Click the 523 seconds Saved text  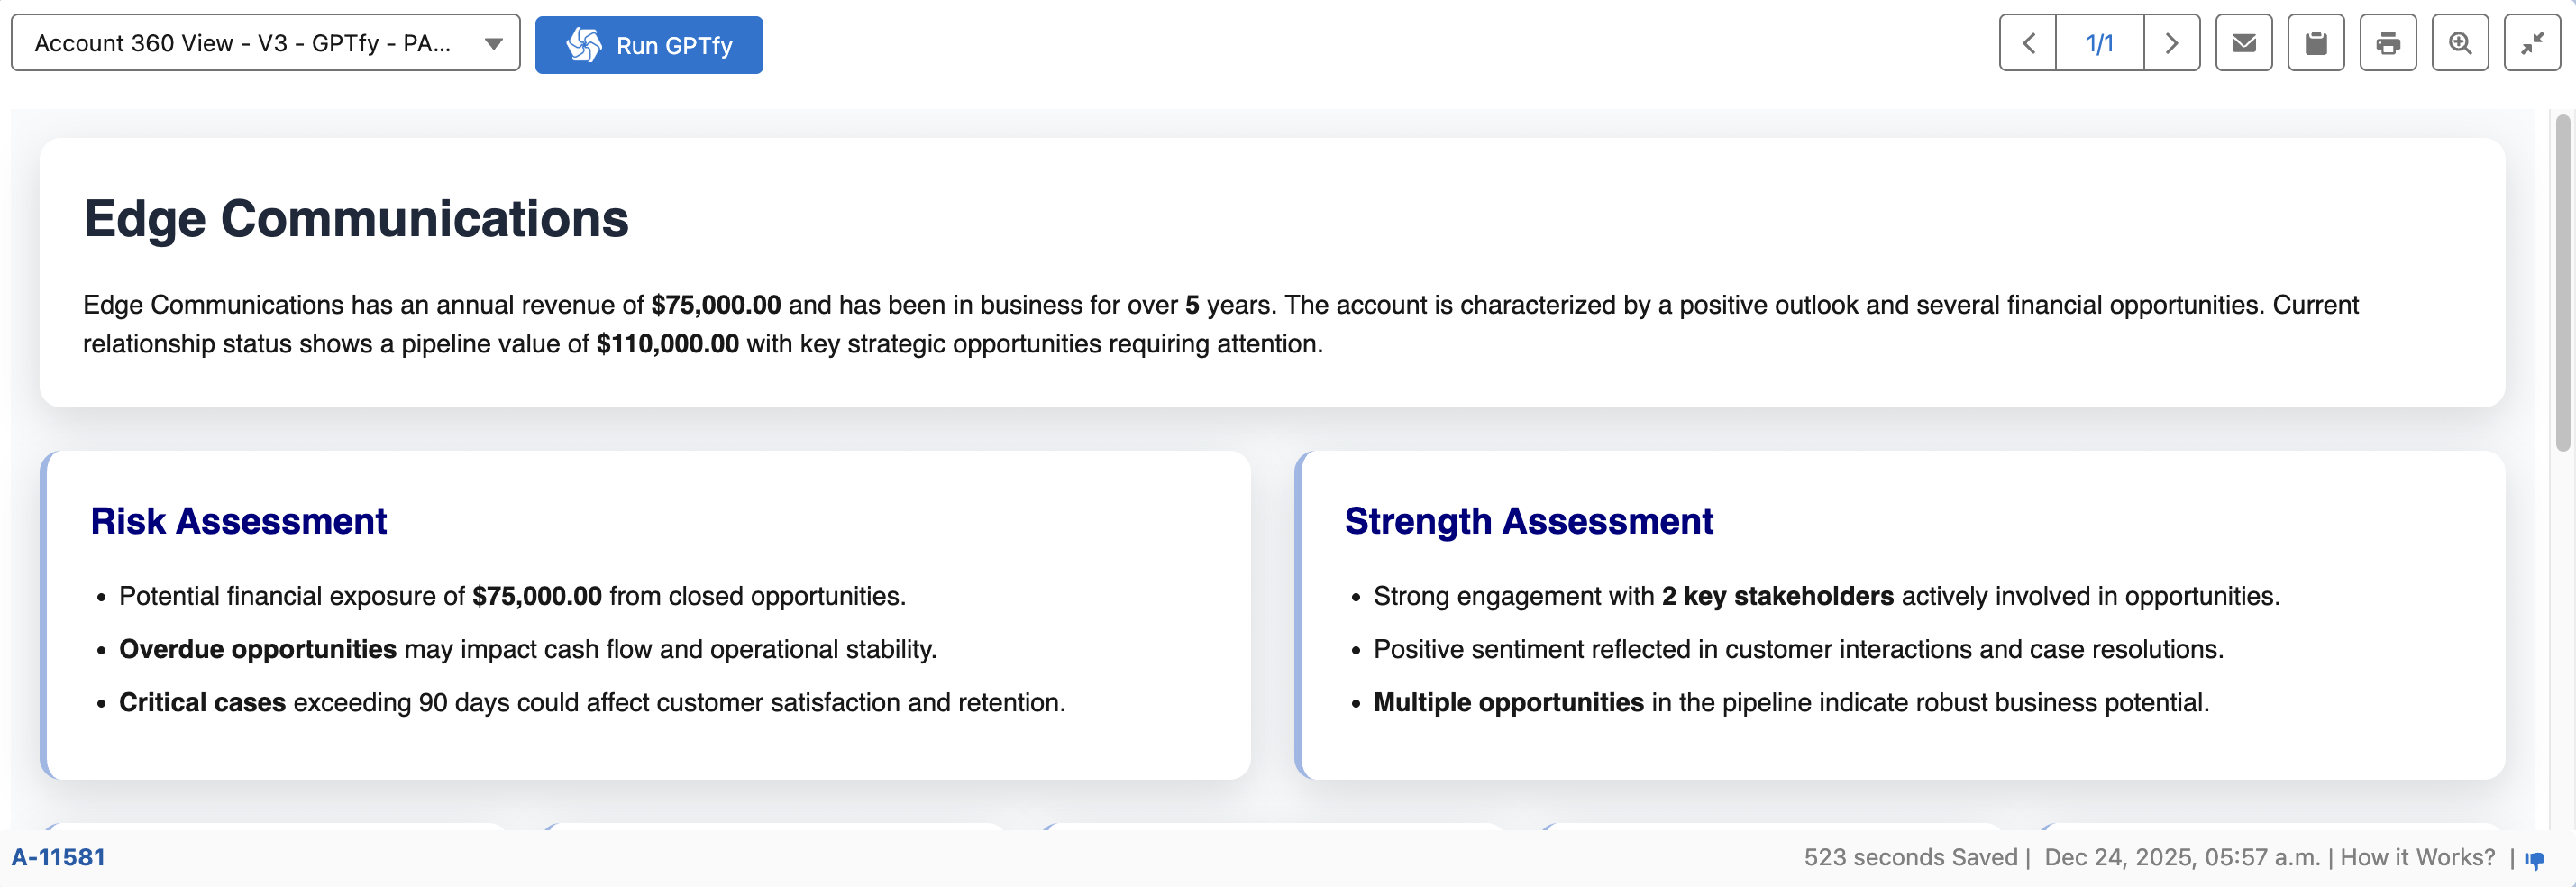(x=1910, y=857)
